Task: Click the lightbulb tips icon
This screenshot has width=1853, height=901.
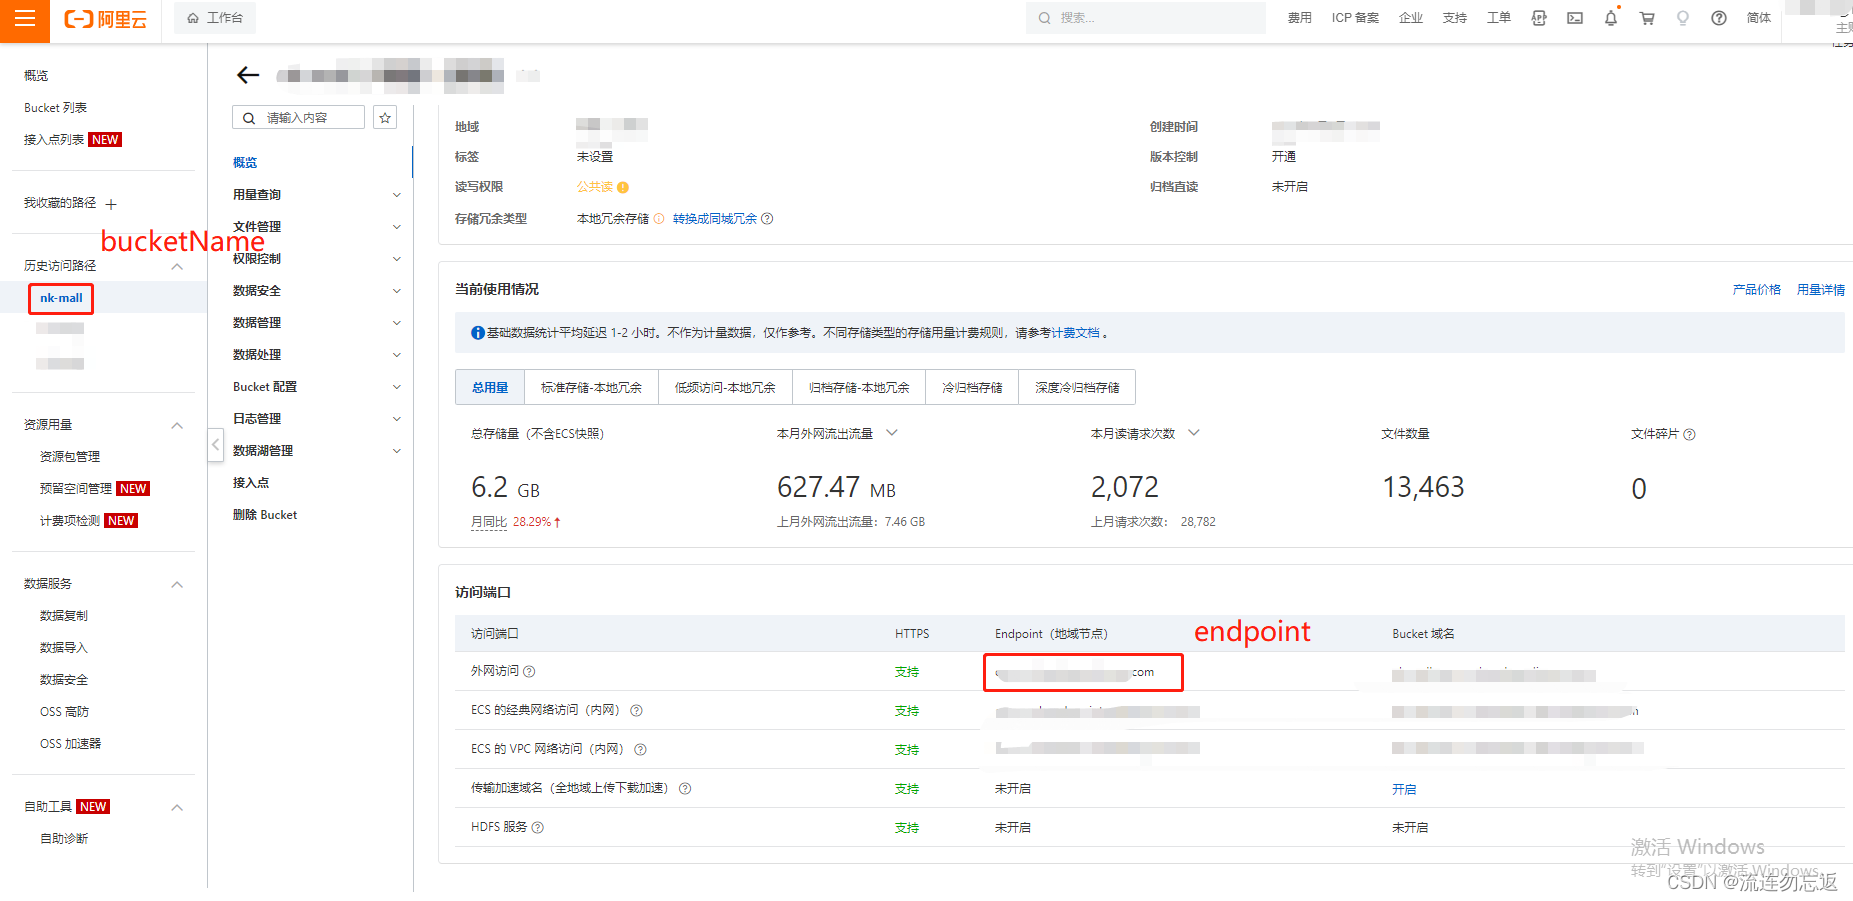Action: (1683, 18)
